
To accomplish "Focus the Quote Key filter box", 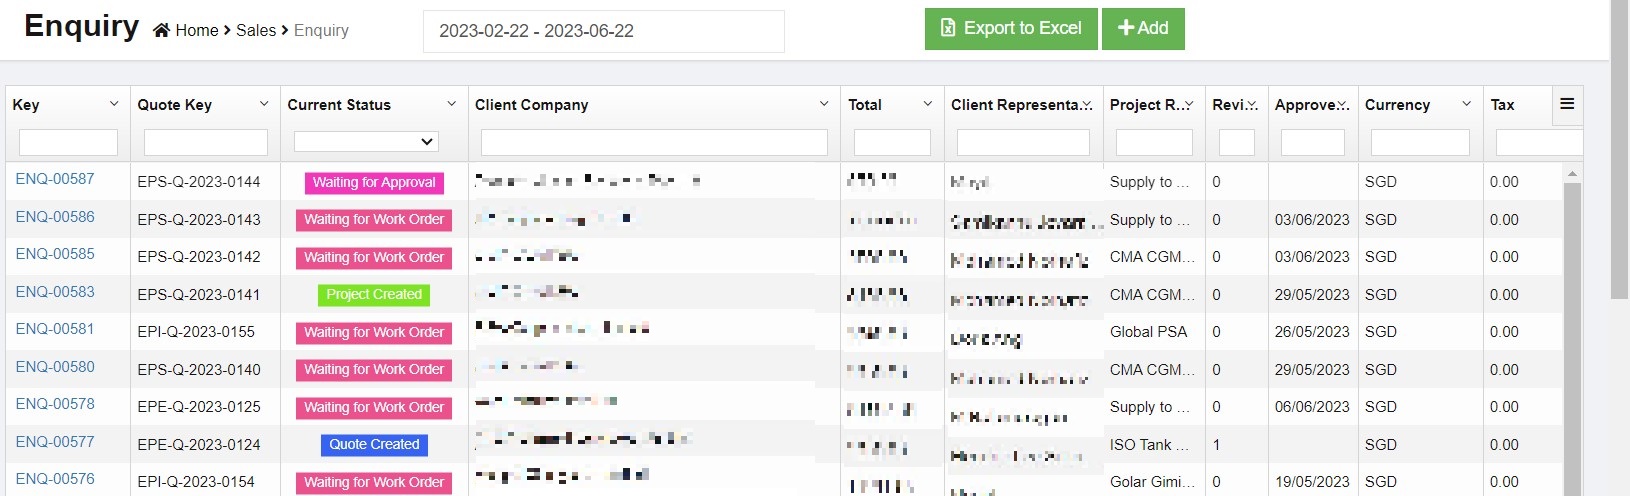I will (x=205, y=143).
